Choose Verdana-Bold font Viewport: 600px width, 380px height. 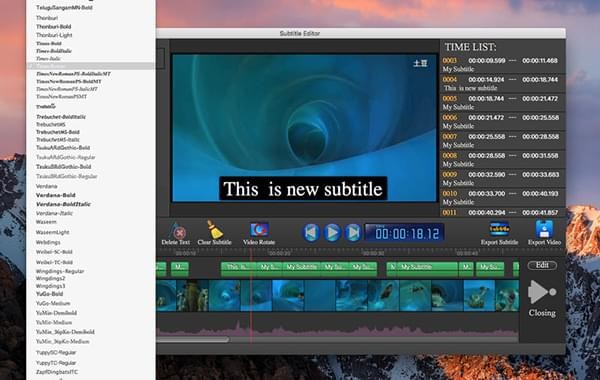tap(55, 195)
